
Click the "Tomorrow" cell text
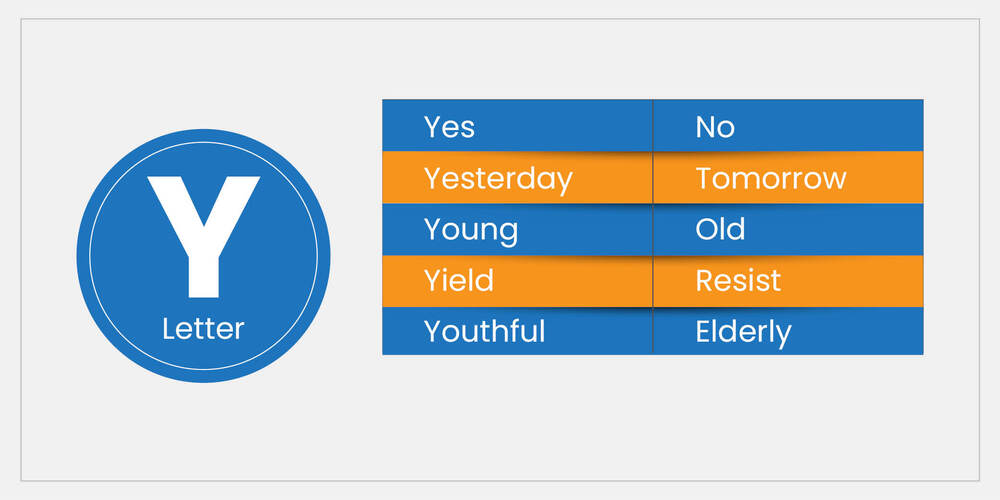(771, 178)
